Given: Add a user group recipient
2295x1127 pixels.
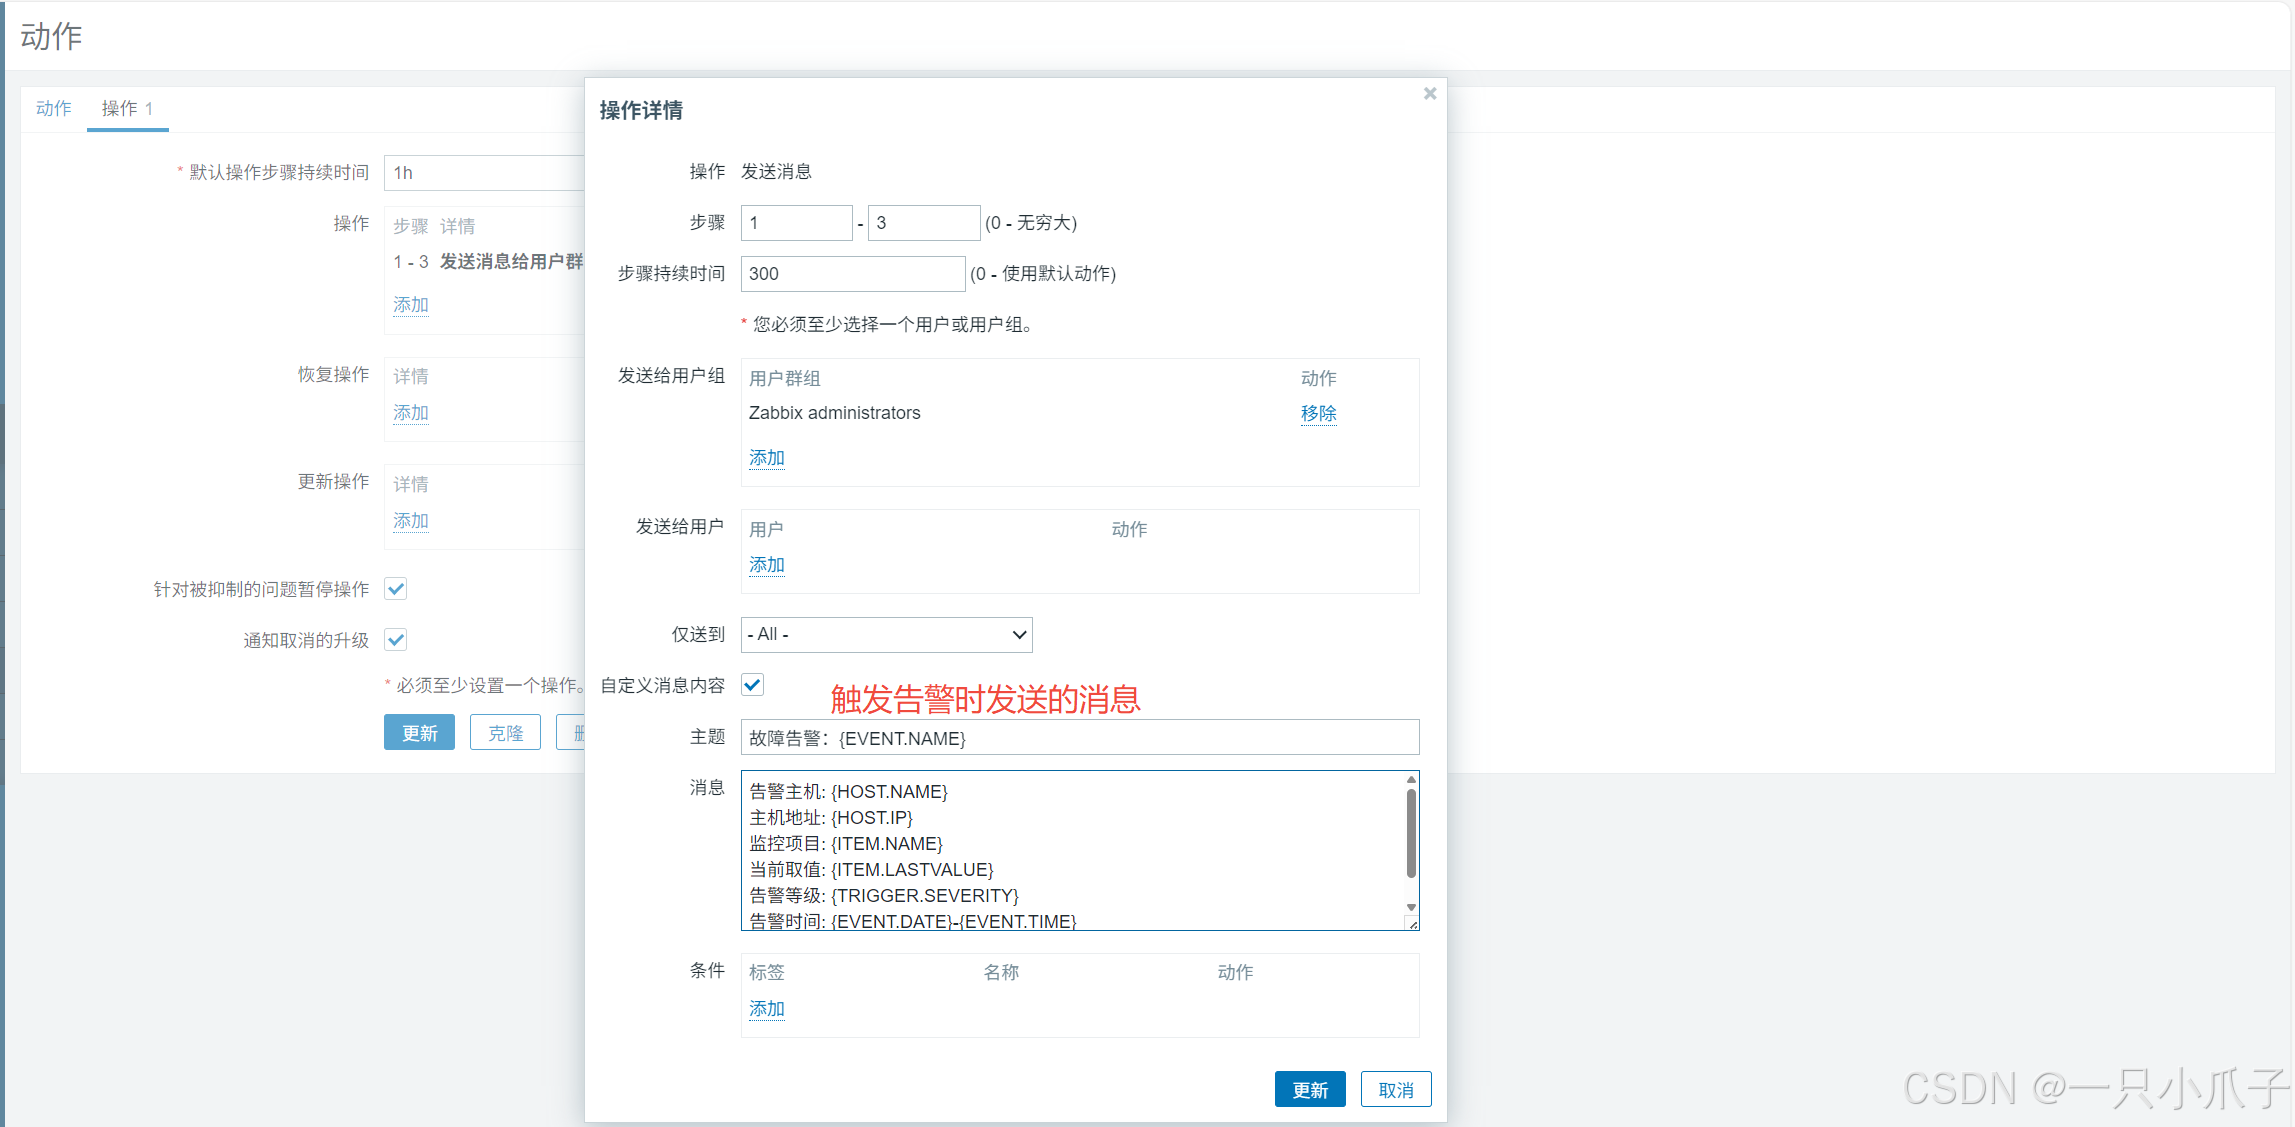Looking at the screenshot, I should pos(766,457).
